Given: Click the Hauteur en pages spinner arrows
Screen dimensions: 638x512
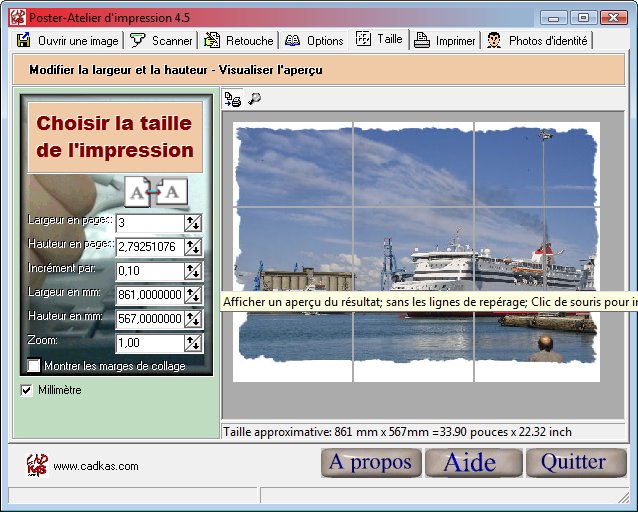Looking at the screenshot, I should point(193,247).
